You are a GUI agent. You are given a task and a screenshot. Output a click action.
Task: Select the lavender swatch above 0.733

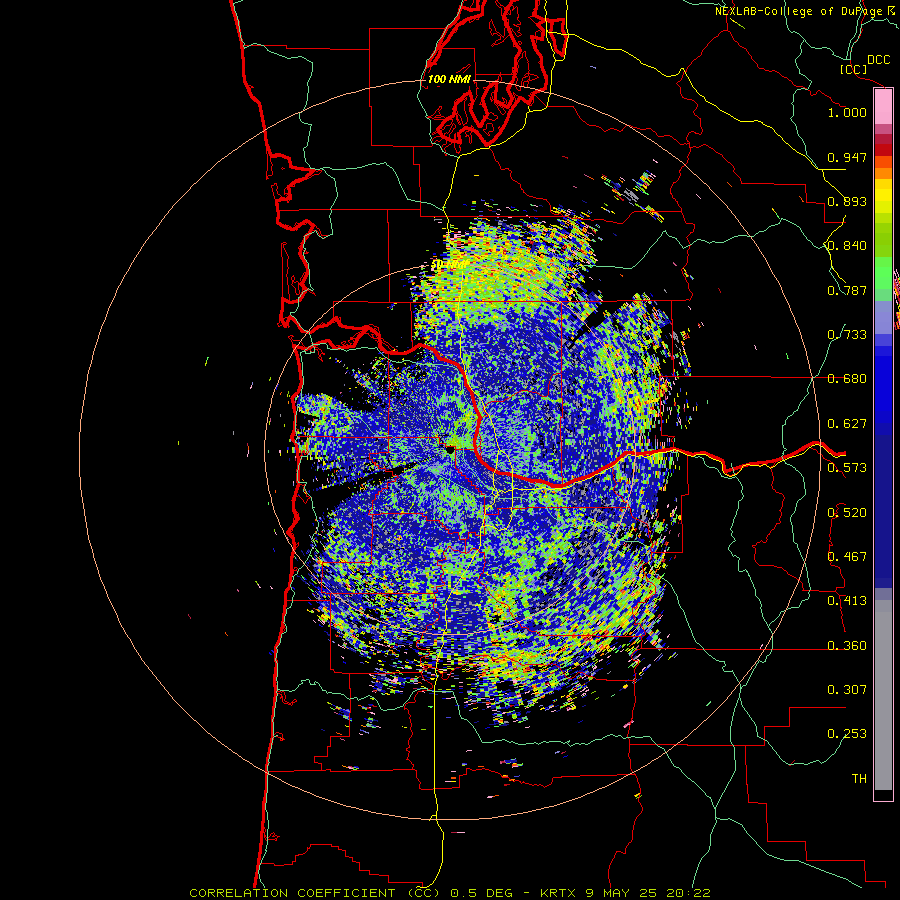[883, 317]
